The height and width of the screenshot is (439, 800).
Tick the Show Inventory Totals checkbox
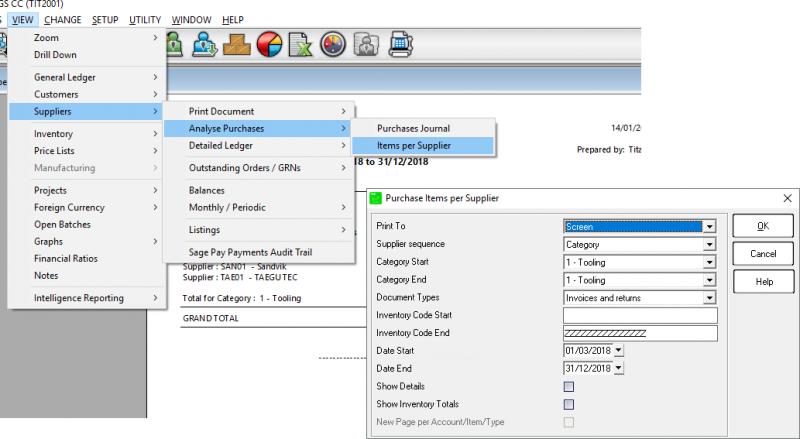pos(569,404)
